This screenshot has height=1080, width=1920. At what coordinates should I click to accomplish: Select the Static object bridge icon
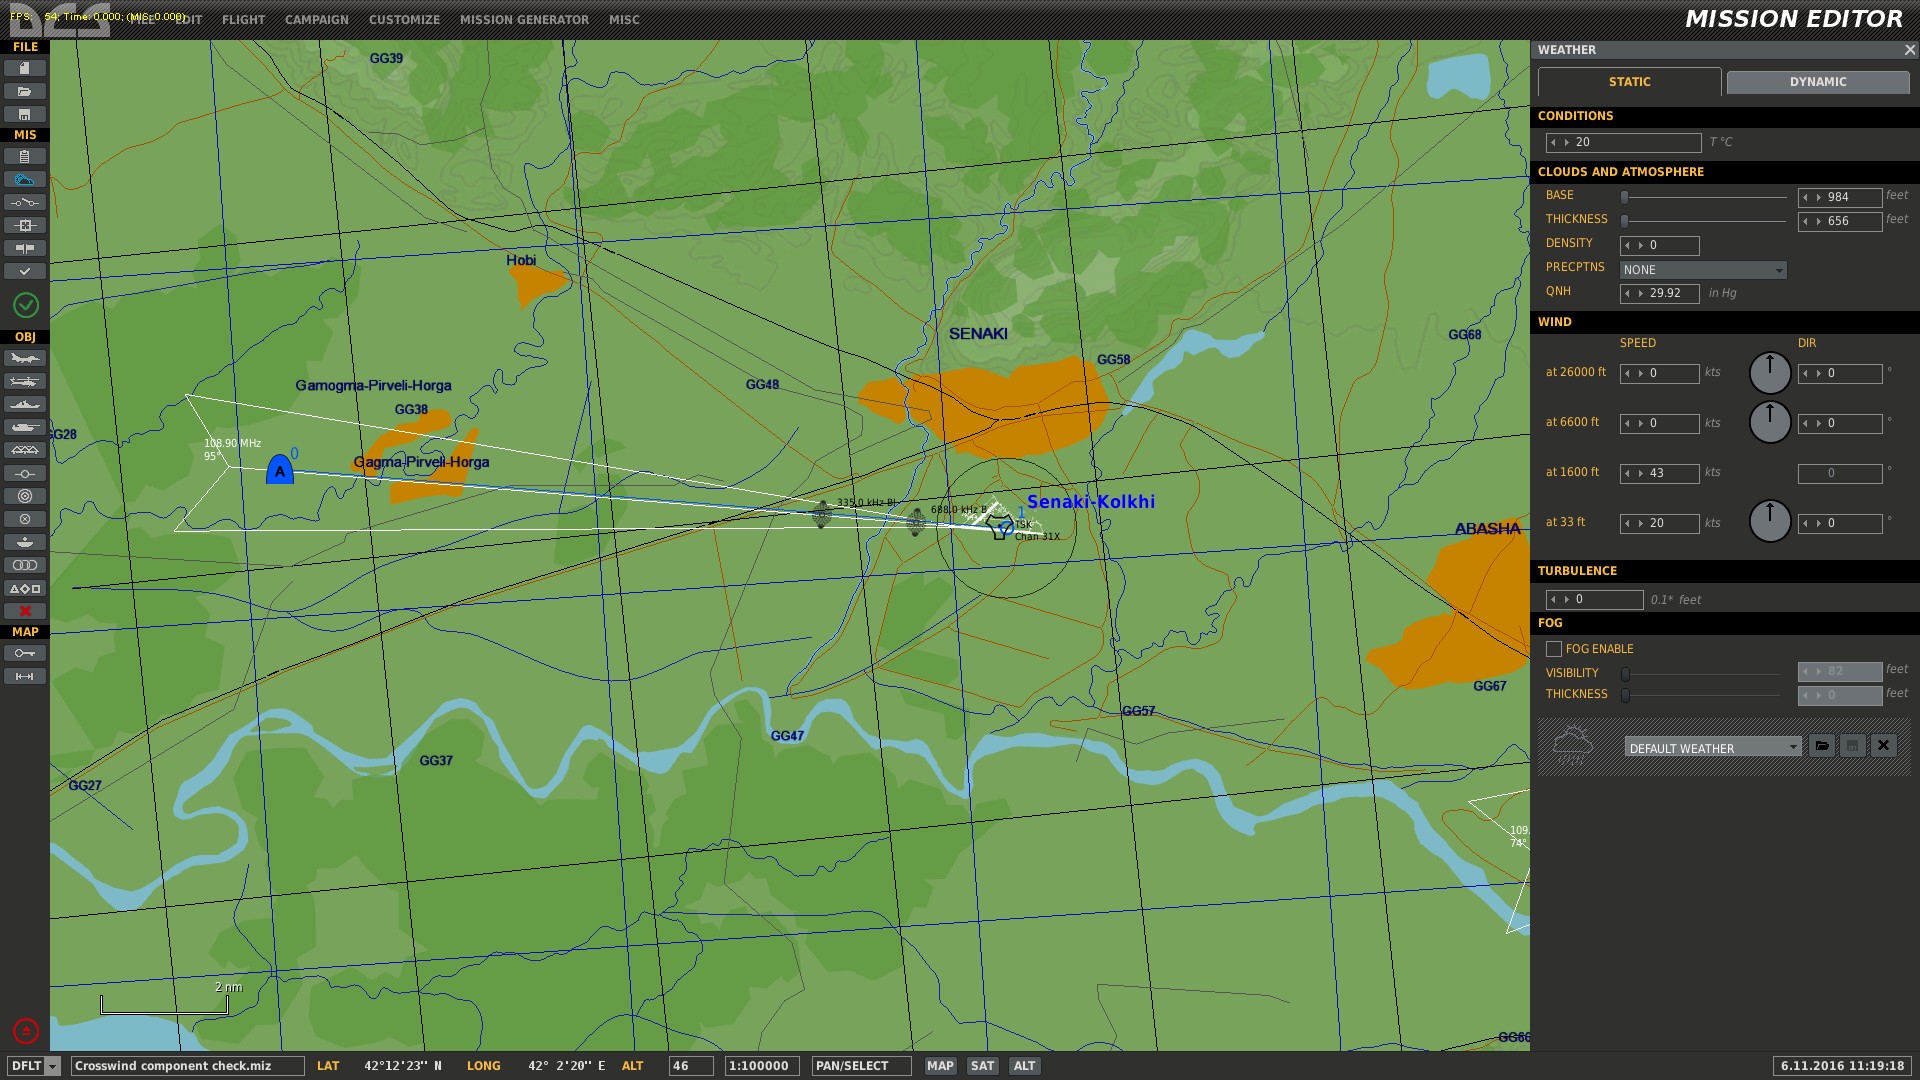pyautogui.click(x=25, y=450)
